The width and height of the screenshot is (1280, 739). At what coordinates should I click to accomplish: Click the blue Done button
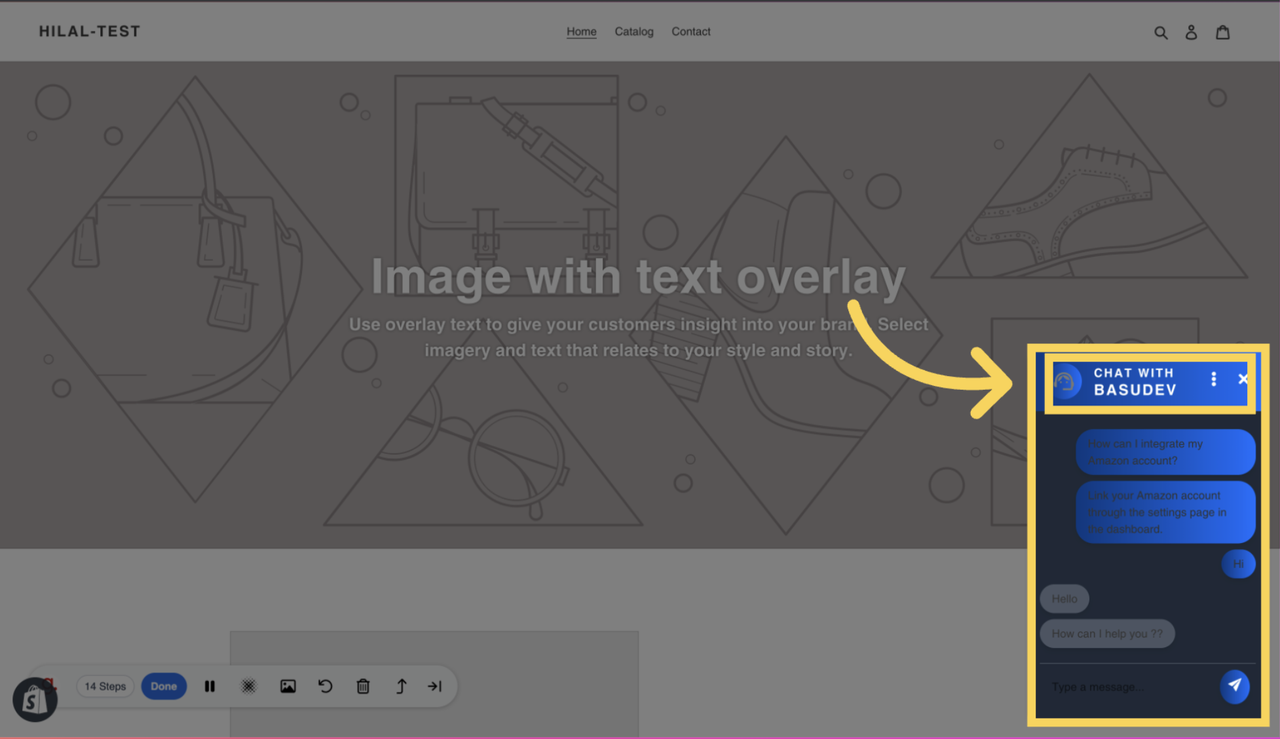click(x=164, y=686)
